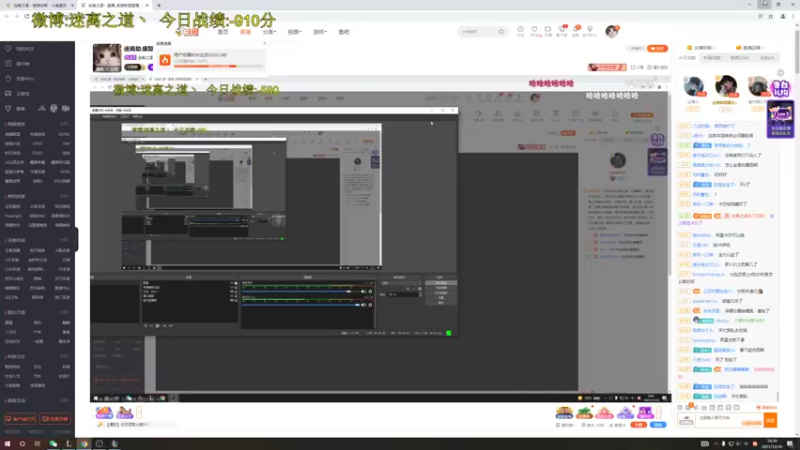Switch to 钻粉 tab in right panel
Image resolution: width=800 pixels, height=450 pixels.
click(767, 58)
